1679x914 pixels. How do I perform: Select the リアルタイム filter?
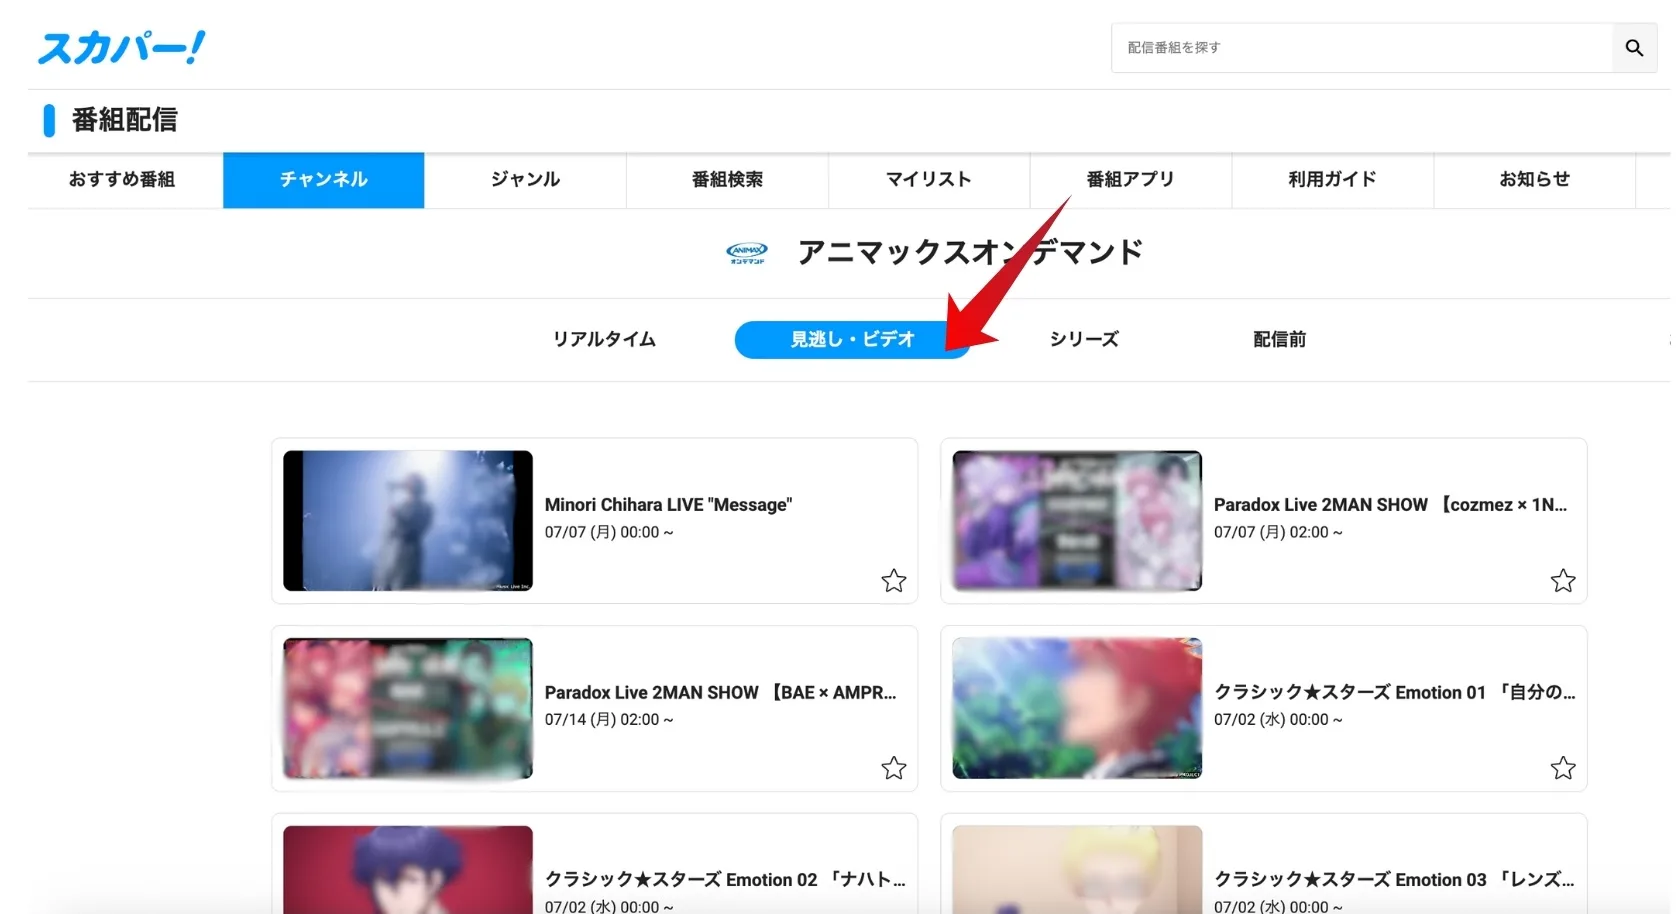pos(605,340)
